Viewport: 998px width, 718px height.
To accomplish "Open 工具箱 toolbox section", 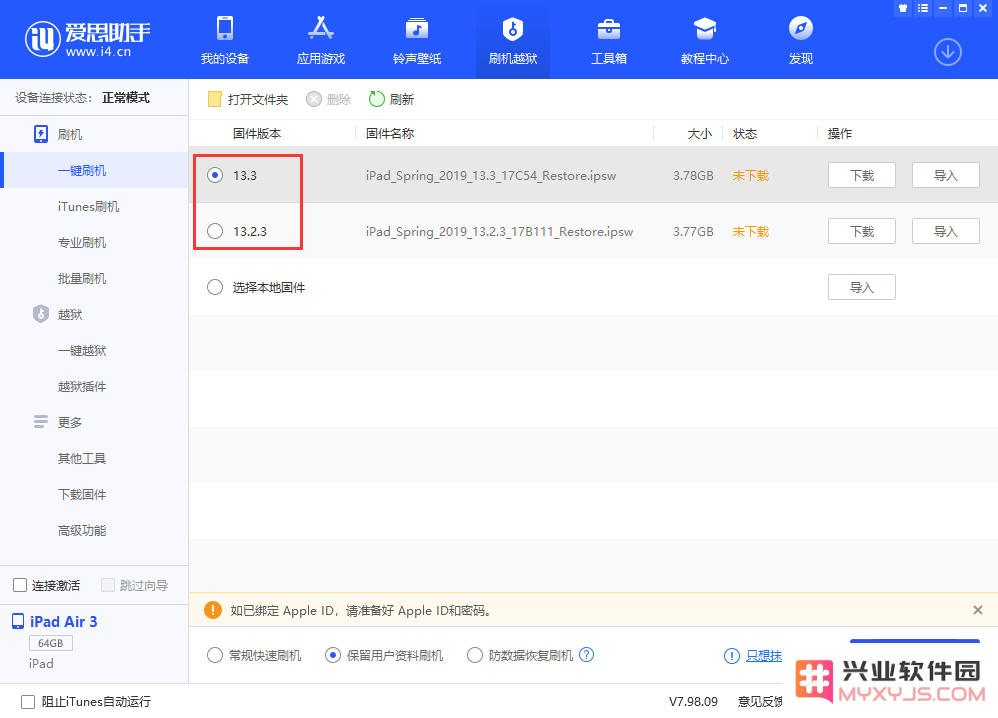I will [x=608, y=40].
